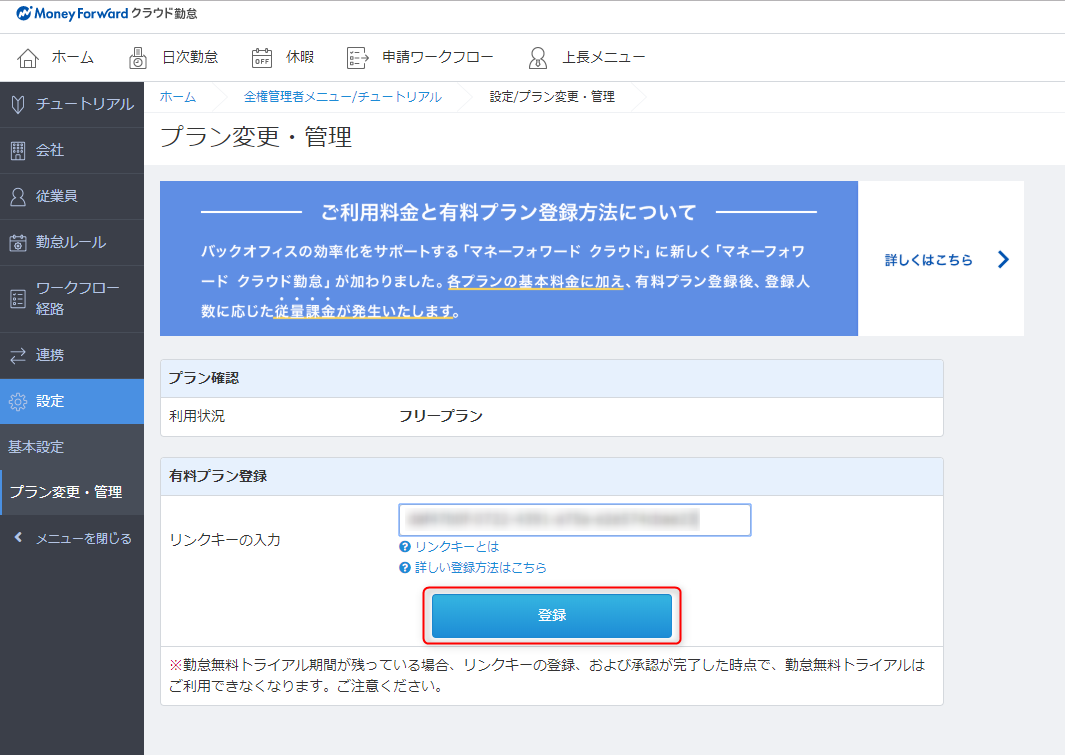Click the 会社 building icon
Image resolution: width=1065 pixels, height=755 pixels.
pyautogui.click(x=18, y=151)
